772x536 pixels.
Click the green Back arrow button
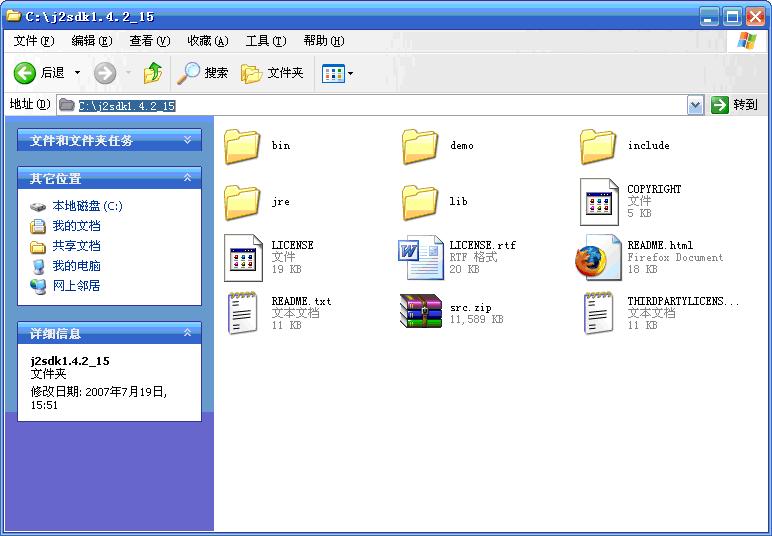(x=25, y=73)
